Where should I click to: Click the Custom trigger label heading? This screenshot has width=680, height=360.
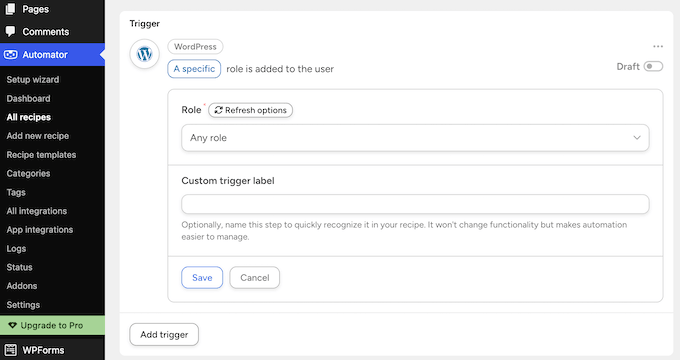[228, 180]
